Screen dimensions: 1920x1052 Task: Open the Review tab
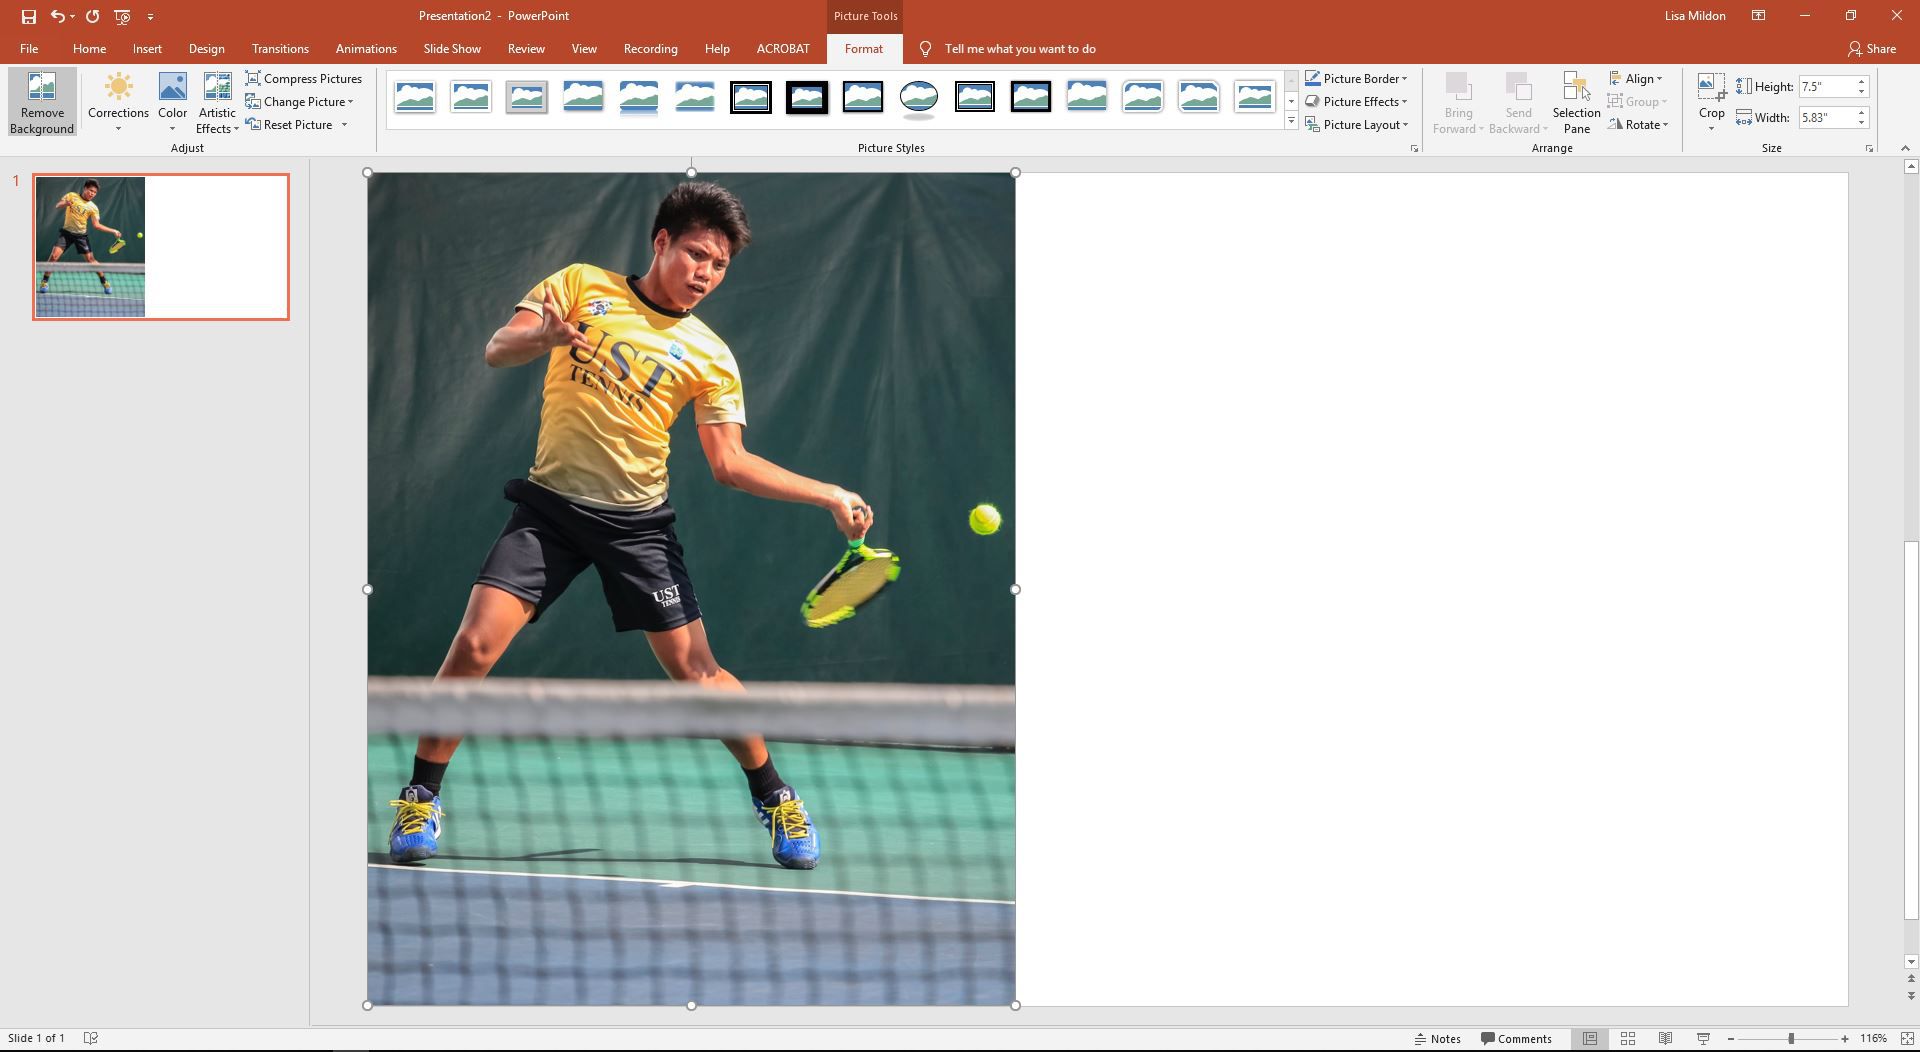tap(526, 48)
